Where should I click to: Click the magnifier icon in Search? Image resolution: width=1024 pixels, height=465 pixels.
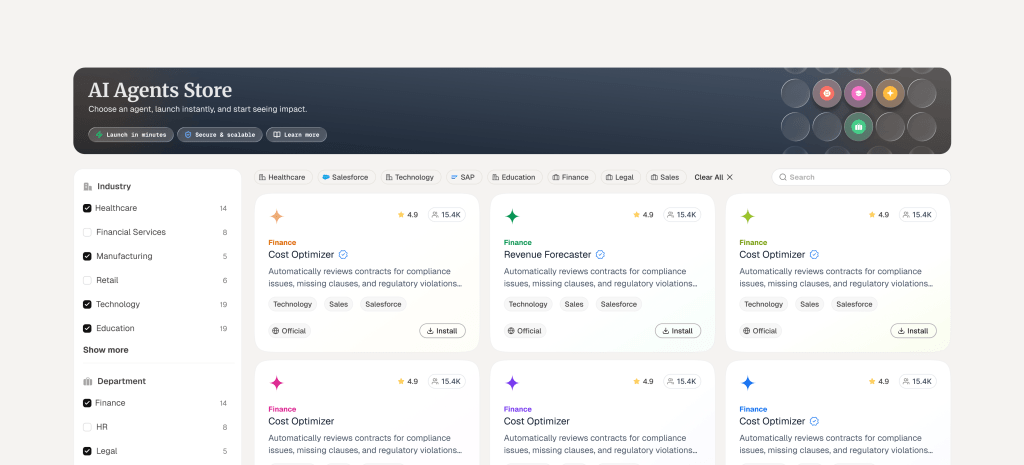[x=782, y=177]
